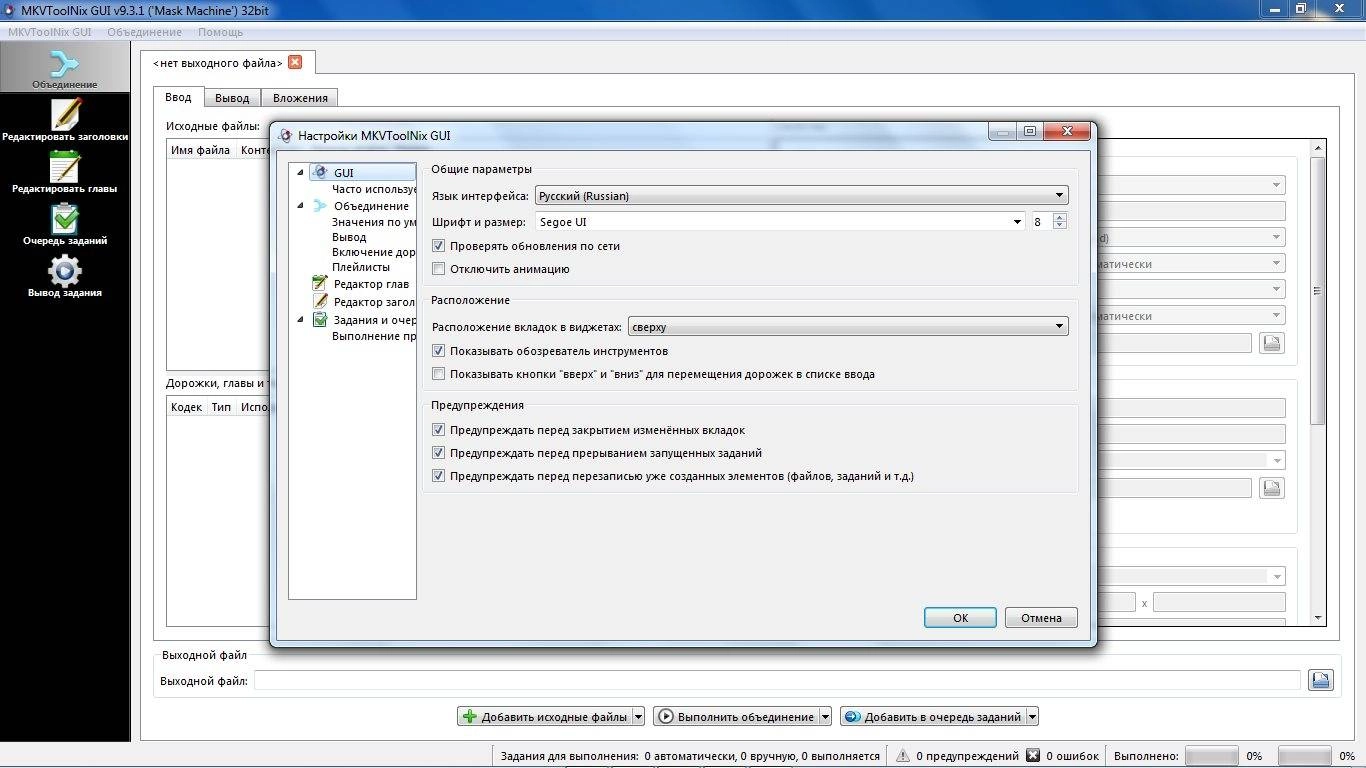Screen dimensions: 1366x768
Task: Open Очередь заданий tool
Action: [65, 223]
